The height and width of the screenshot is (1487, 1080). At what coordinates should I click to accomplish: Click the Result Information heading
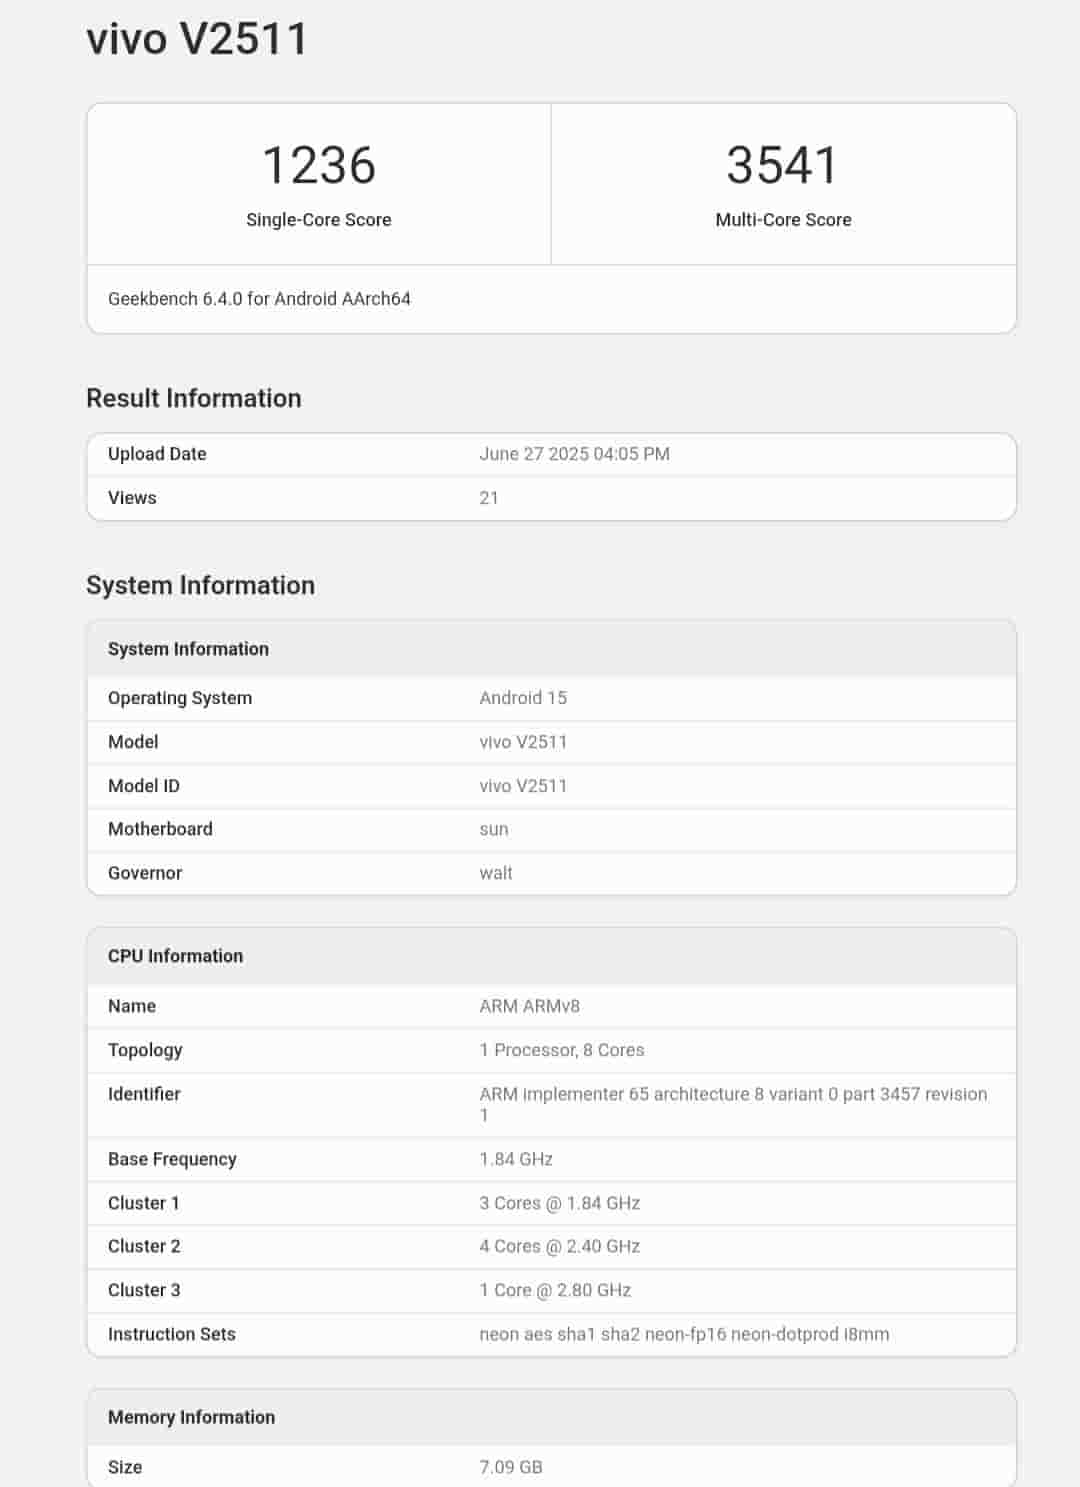(x=193, y=398)
